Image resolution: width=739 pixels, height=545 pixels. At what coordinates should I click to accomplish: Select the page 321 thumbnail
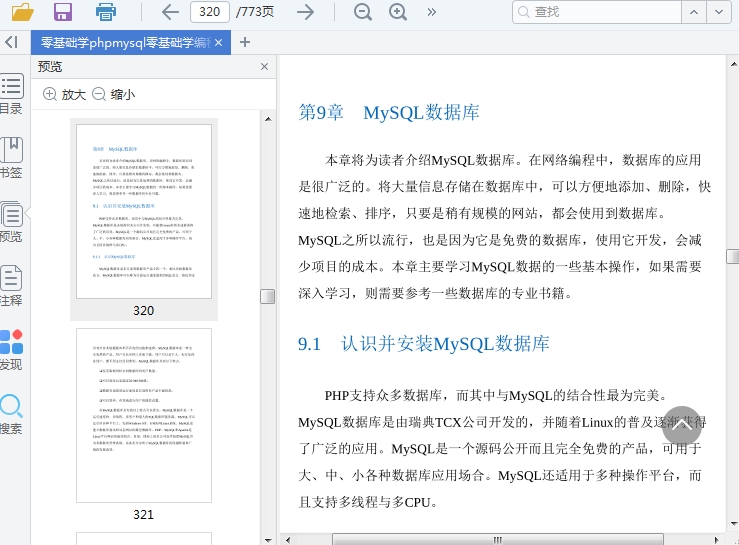[144, 415]
